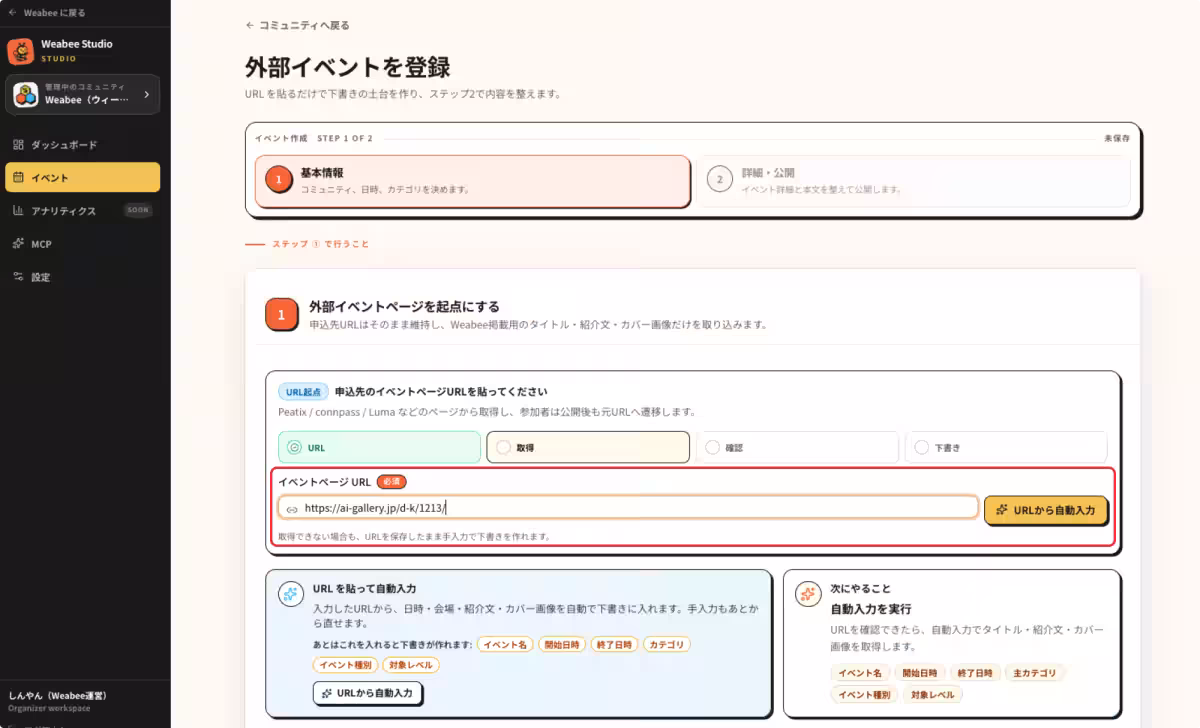Select the 確認 progress step

pos(797,447)
